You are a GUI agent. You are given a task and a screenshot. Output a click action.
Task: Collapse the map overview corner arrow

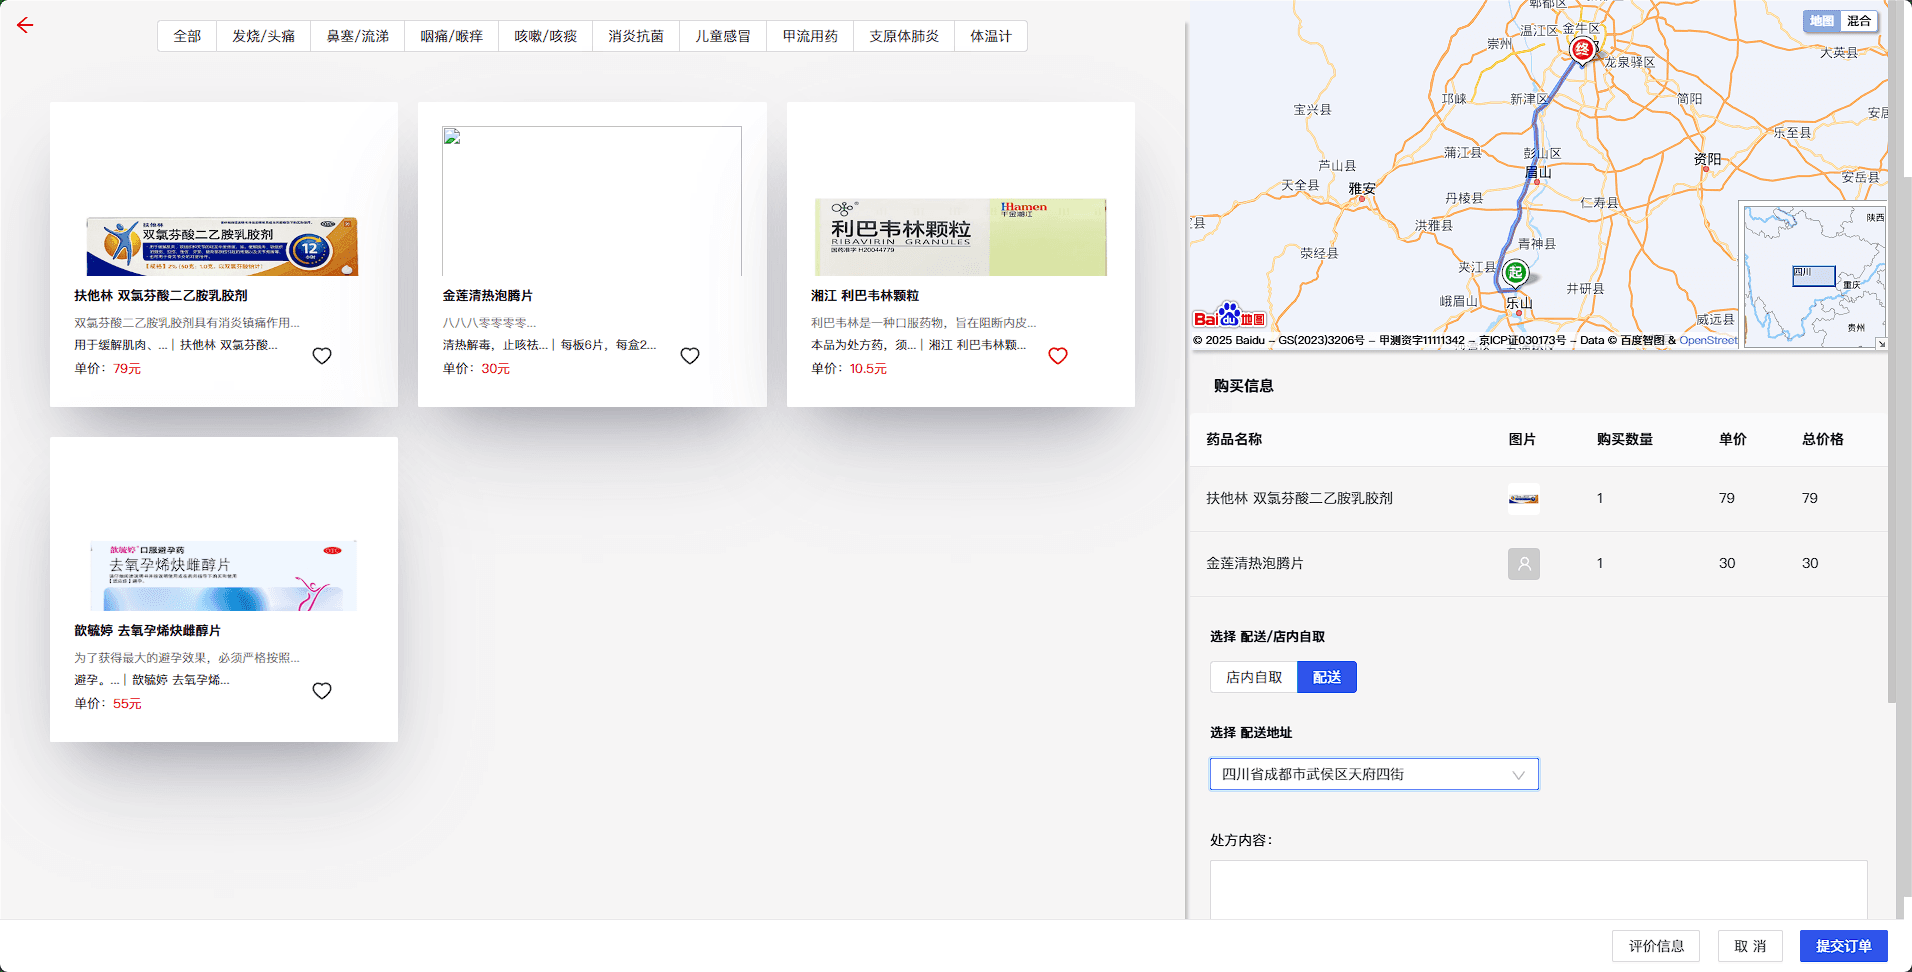coord(1880,343)
